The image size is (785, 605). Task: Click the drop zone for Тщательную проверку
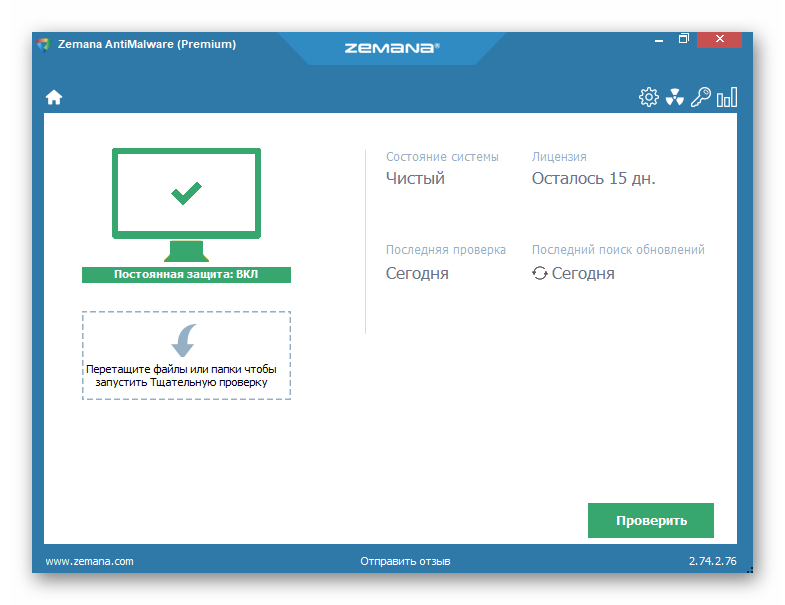(186, 356)
